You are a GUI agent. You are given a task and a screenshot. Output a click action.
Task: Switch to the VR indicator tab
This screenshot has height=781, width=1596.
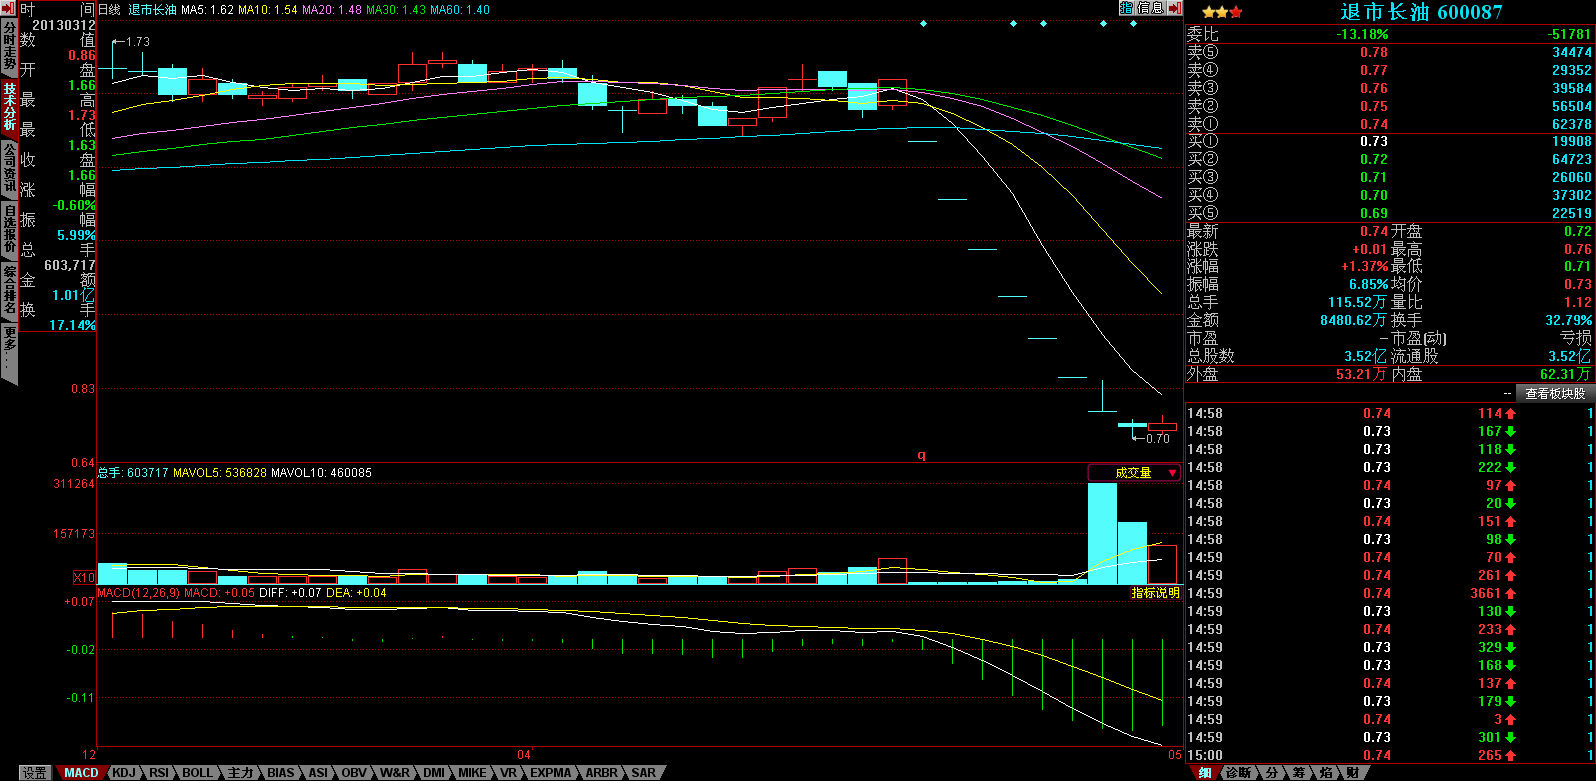[508, 773]
